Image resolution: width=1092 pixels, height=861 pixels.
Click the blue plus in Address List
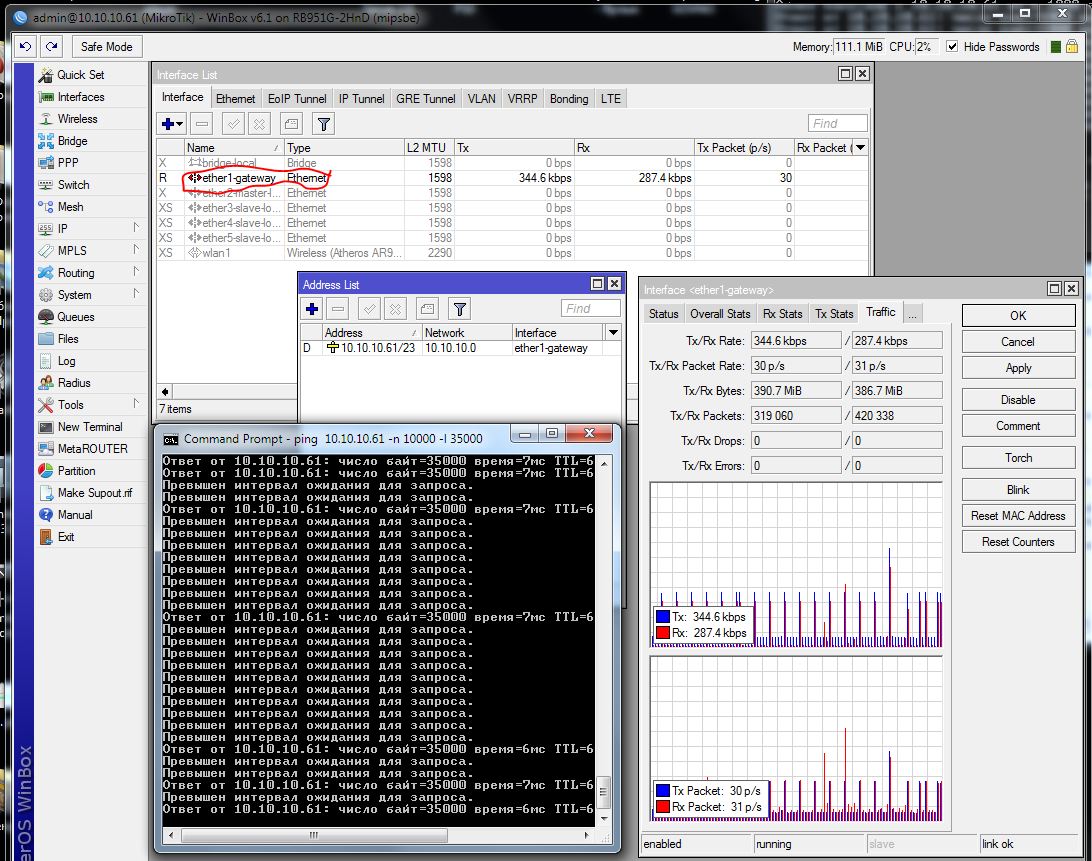click(x=312, y=309)
